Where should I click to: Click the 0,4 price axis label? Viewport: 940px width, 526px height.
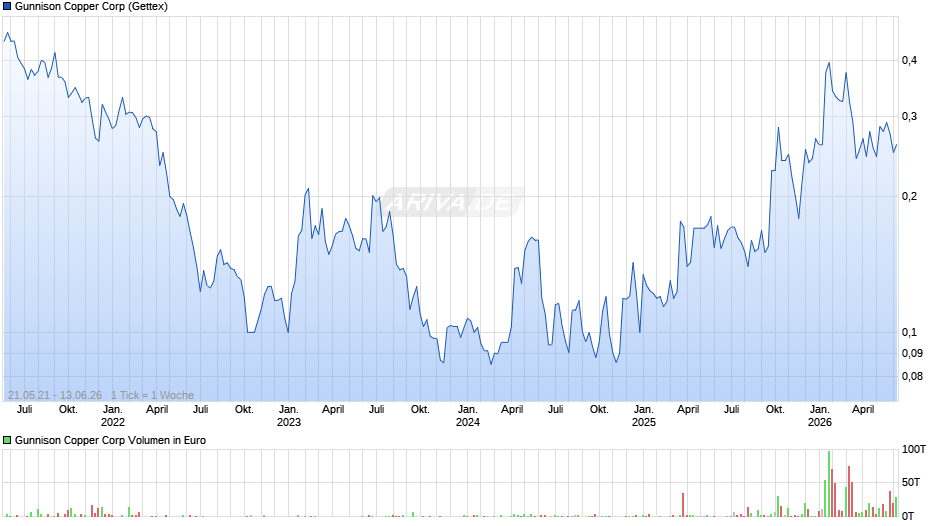tap(909, 60)
